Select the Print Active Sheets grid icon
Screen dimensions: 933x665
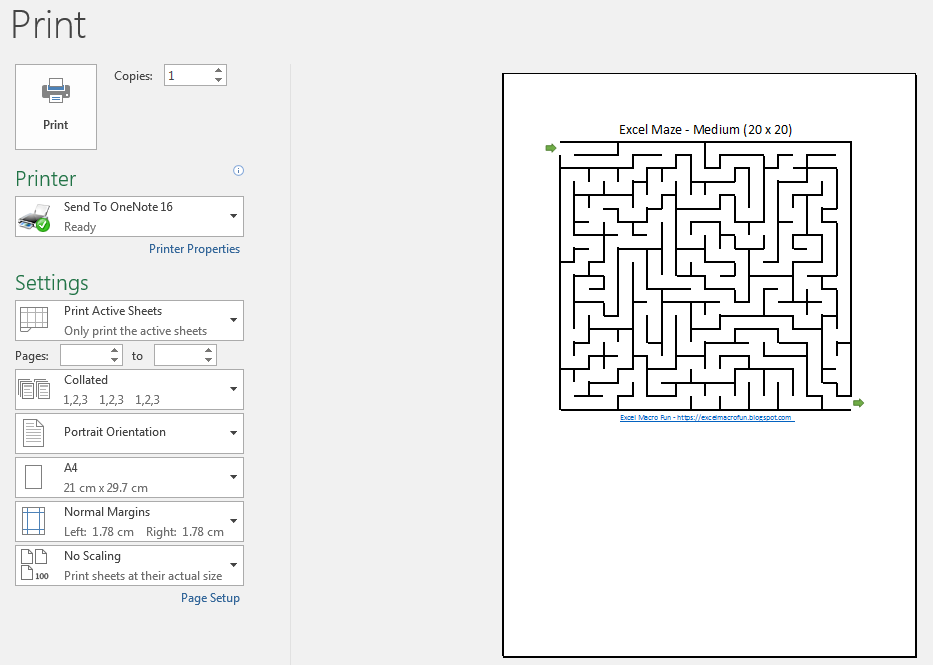click(x=32, y=320)
